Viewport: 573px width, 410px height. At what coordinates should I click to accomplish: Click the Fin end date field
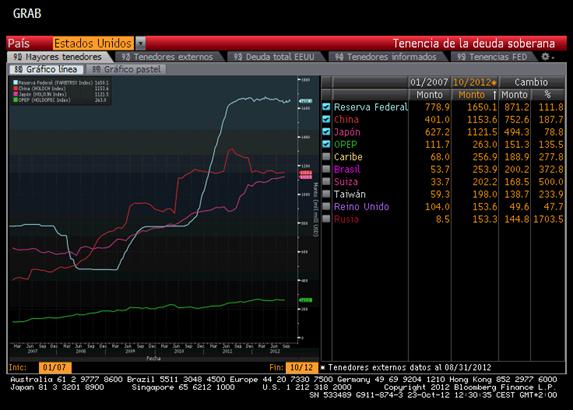click(301, 367)
